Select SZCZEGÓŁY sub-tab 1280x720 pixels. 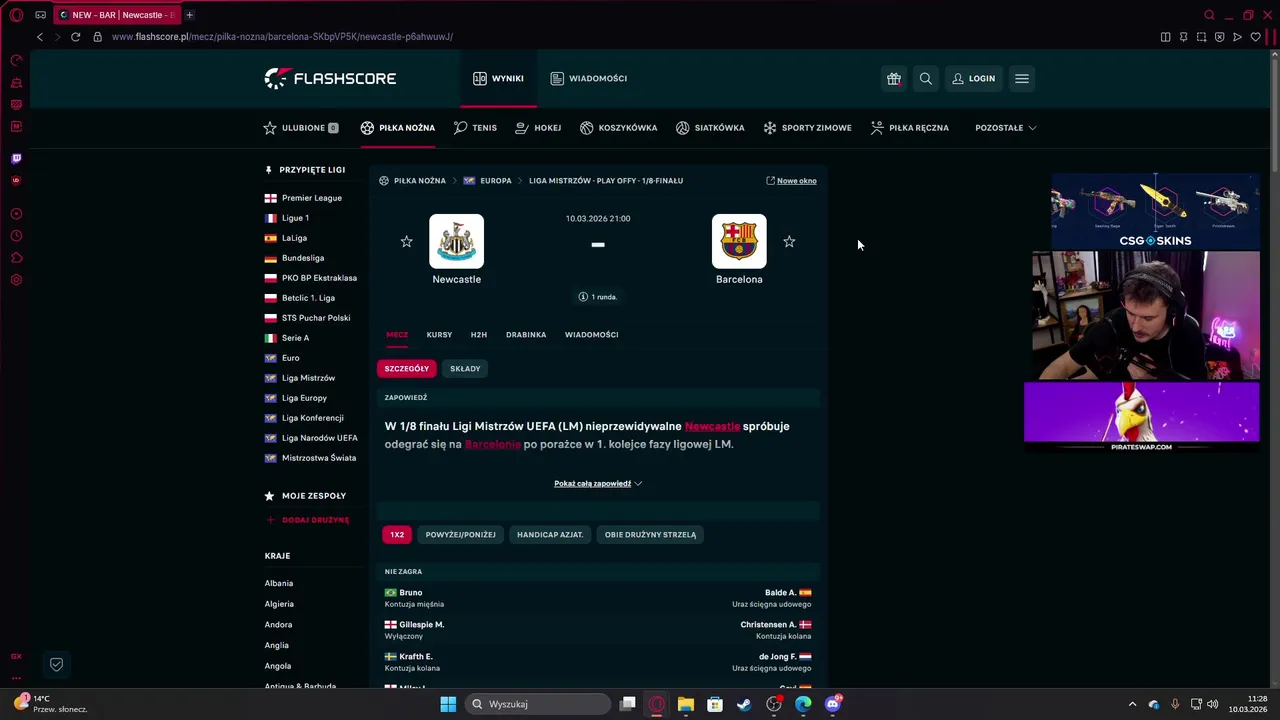pyautogui.click(x=407, y=369)
